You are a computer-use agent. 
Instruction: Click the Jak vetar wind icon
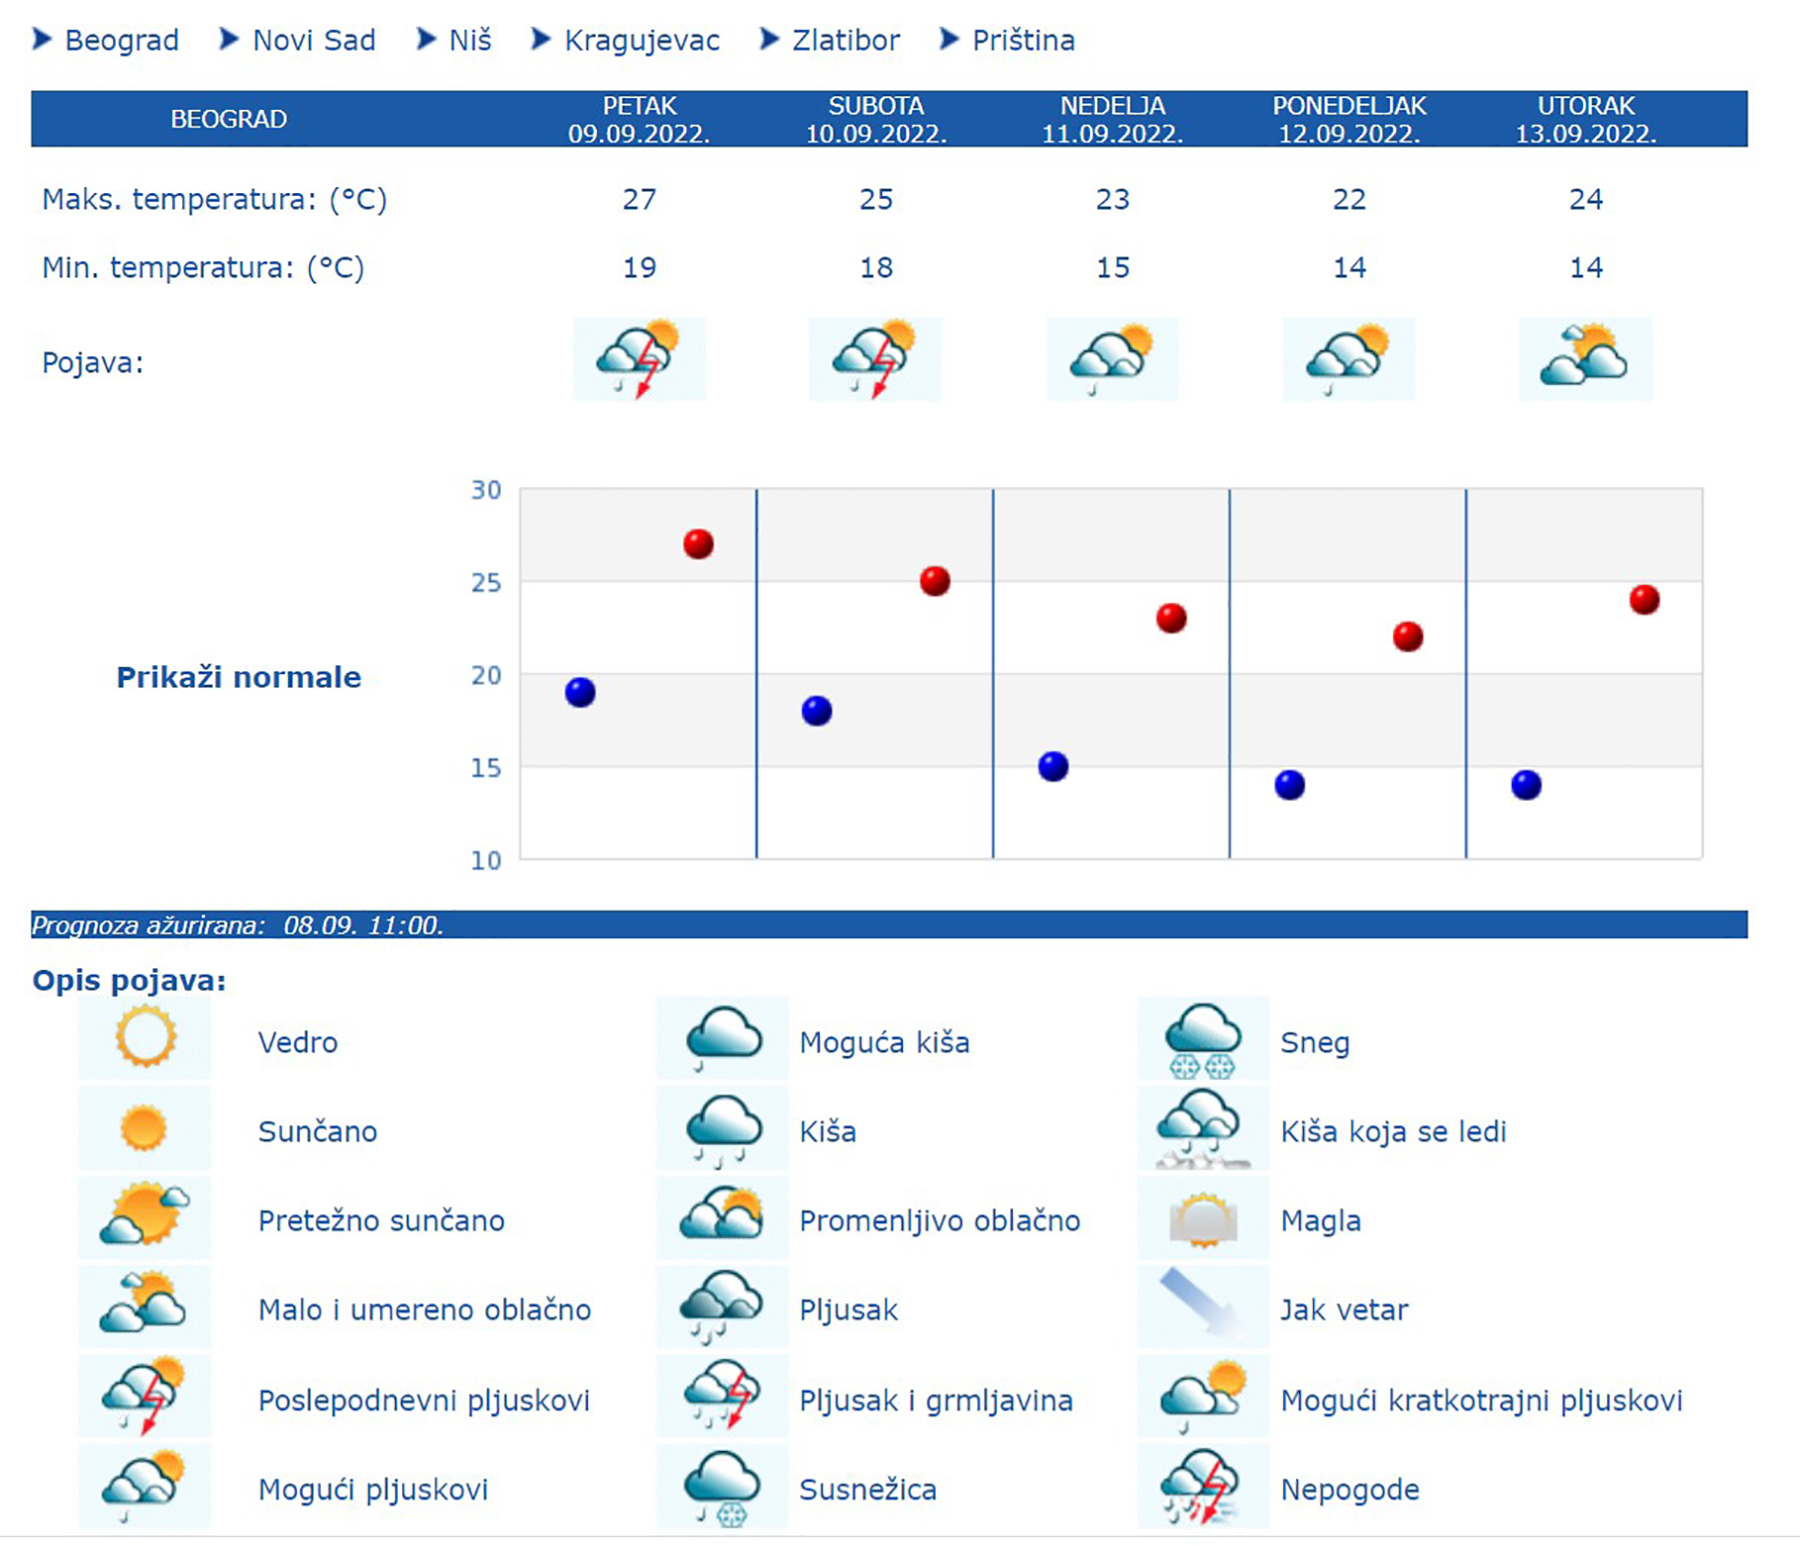[x=1203, y=1306]
